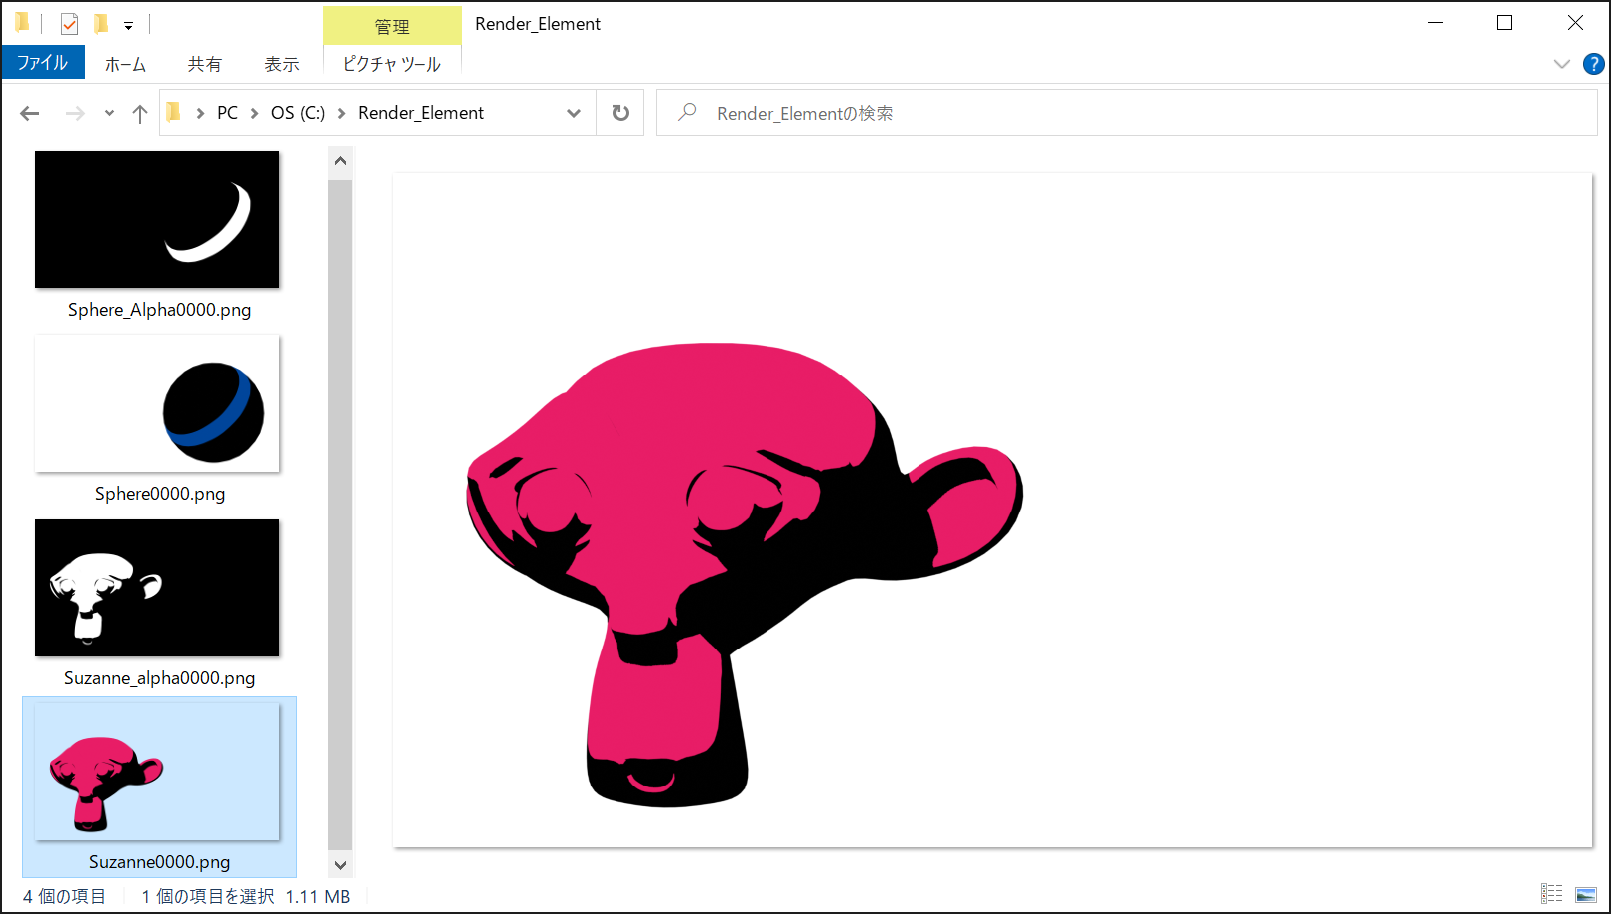Click the Suzanne0000.png file name
This screenshot has width=1611, height=914.
(x=159, y=862)
